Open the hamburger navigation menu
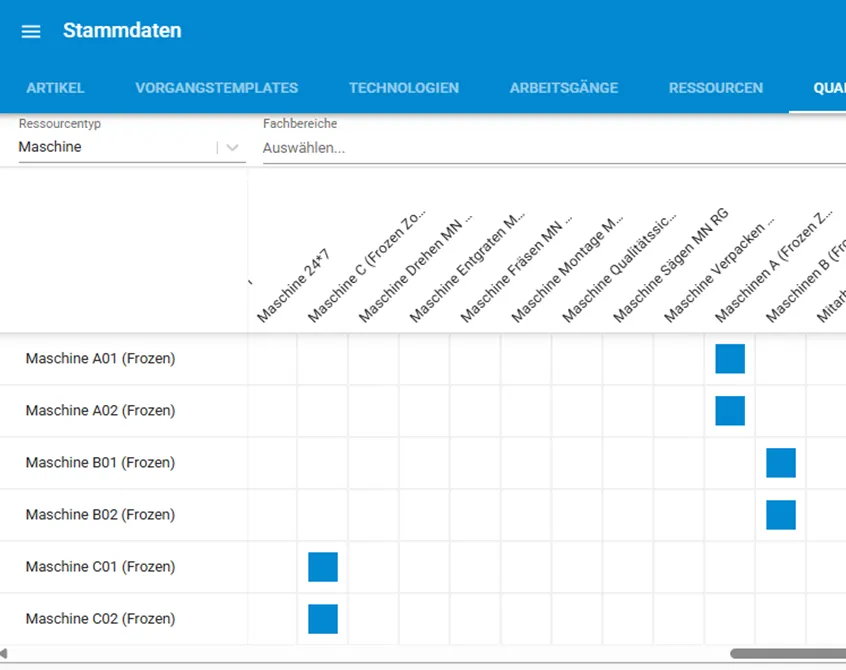 tap(31, 31)
